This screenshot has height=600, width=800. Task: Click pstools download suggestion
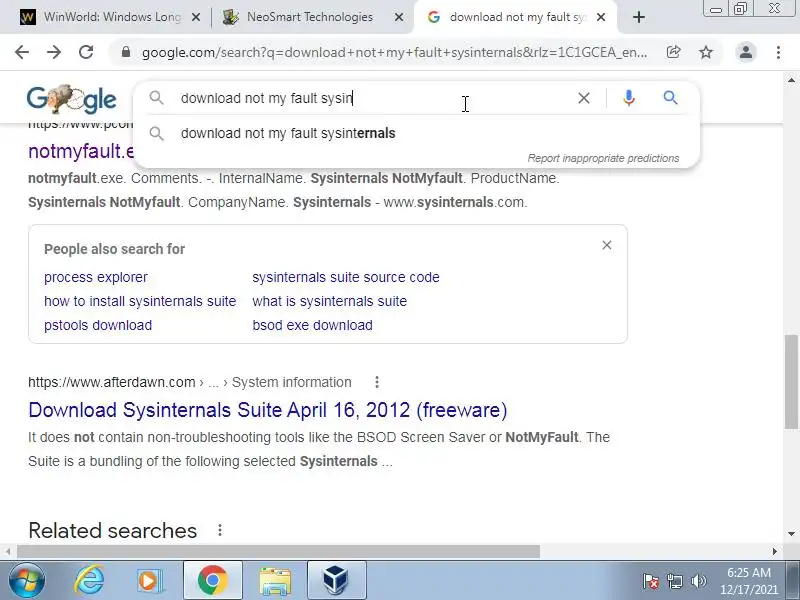98,325
